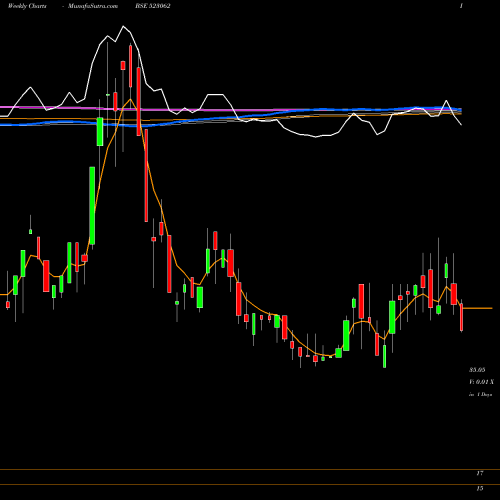Click the 'BSE 523062' symbol label
The width and height of the screenshot is (500, 500).
point(153,6)
